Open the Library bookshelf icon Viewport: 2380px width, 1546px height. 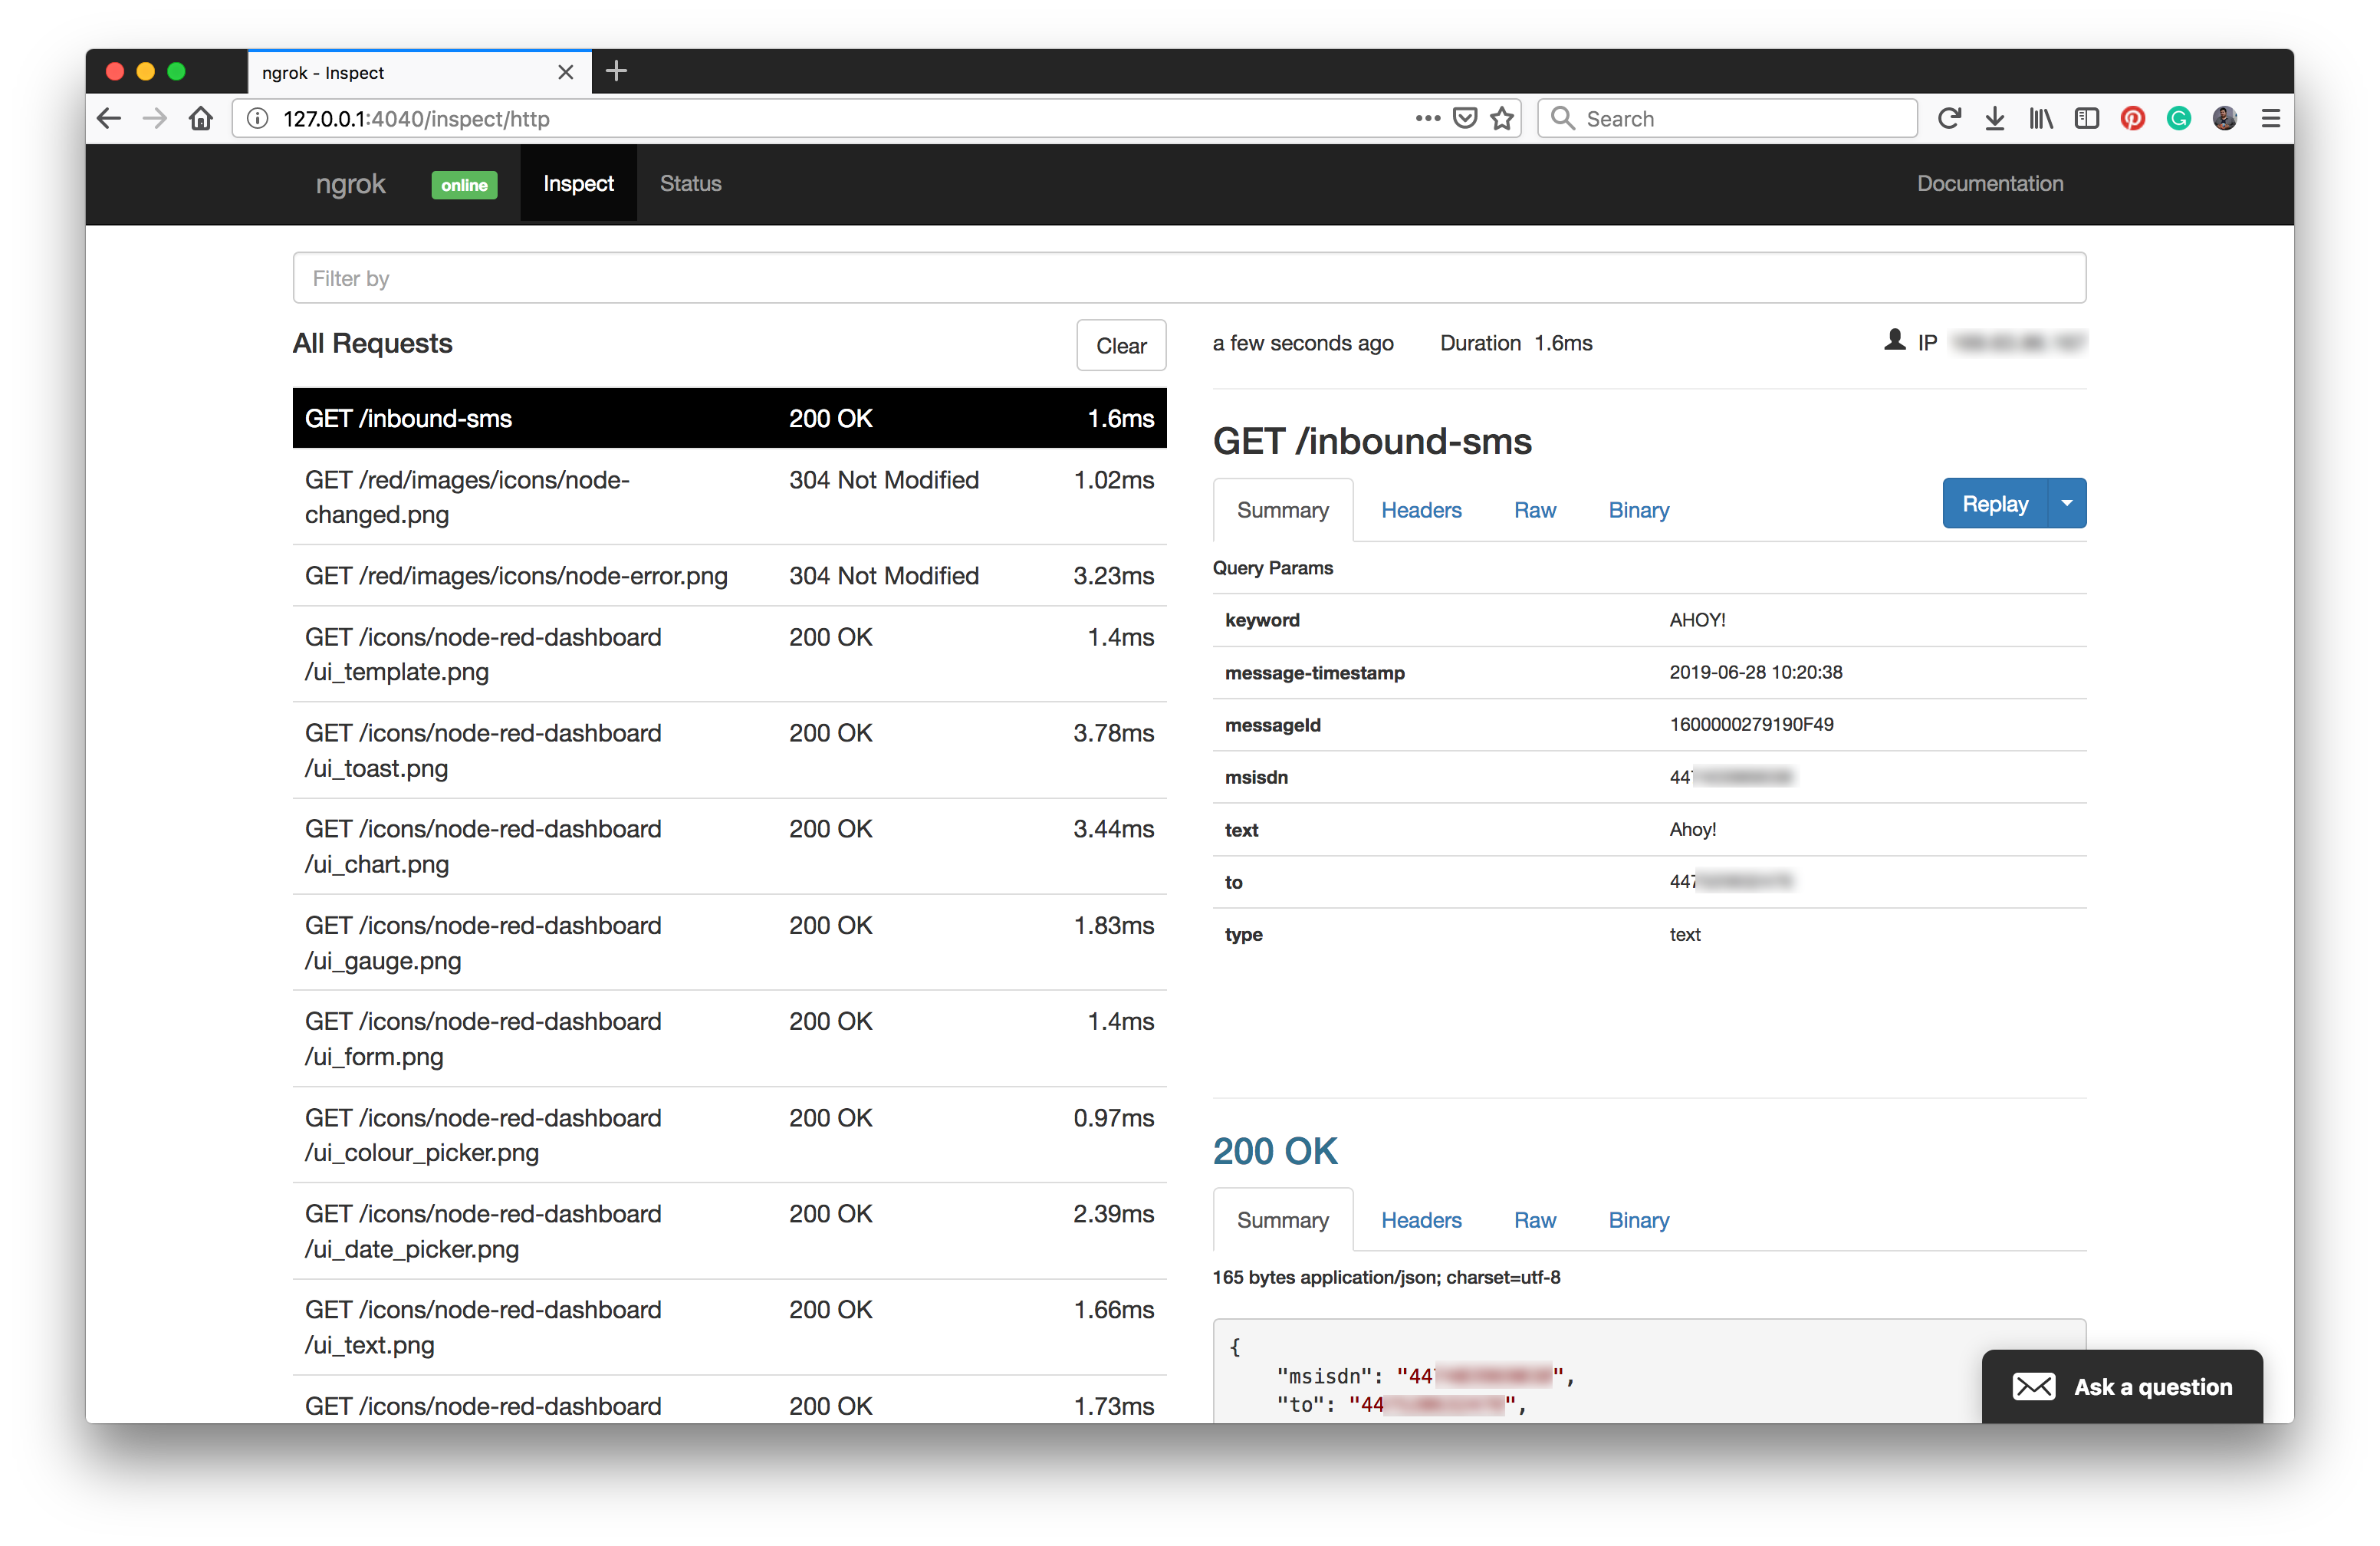[2041, 119]
